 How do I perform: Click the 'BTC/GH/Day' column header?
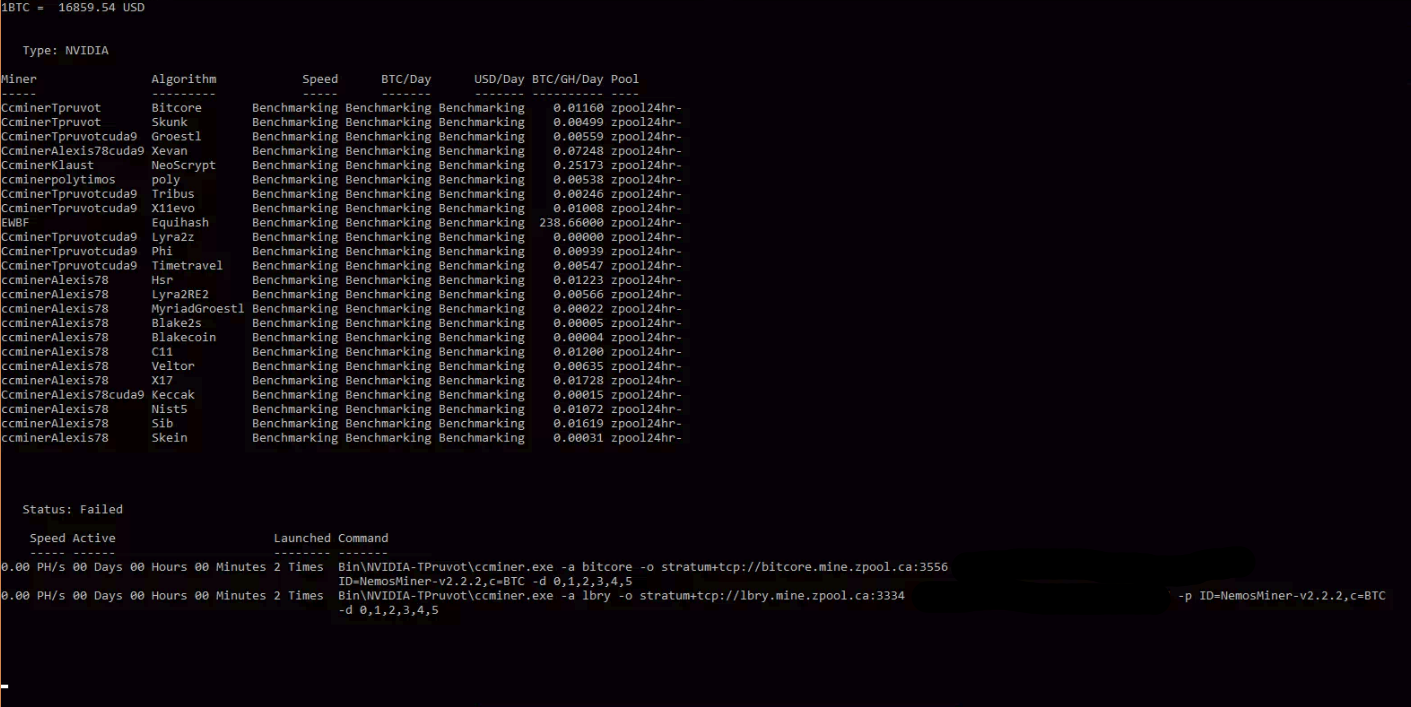pyautogui.click(x=568, y=79)
